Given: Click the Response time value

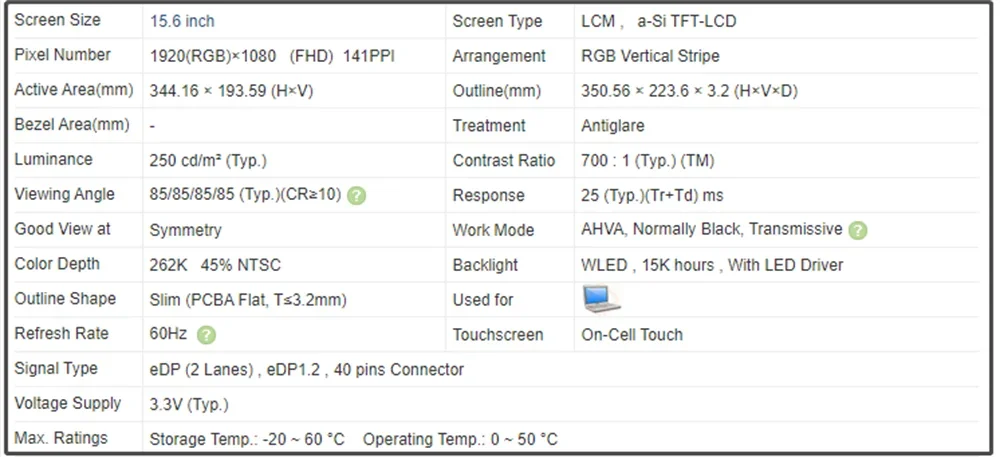Looking at the screenshot, I should click(x=652, y=195).
